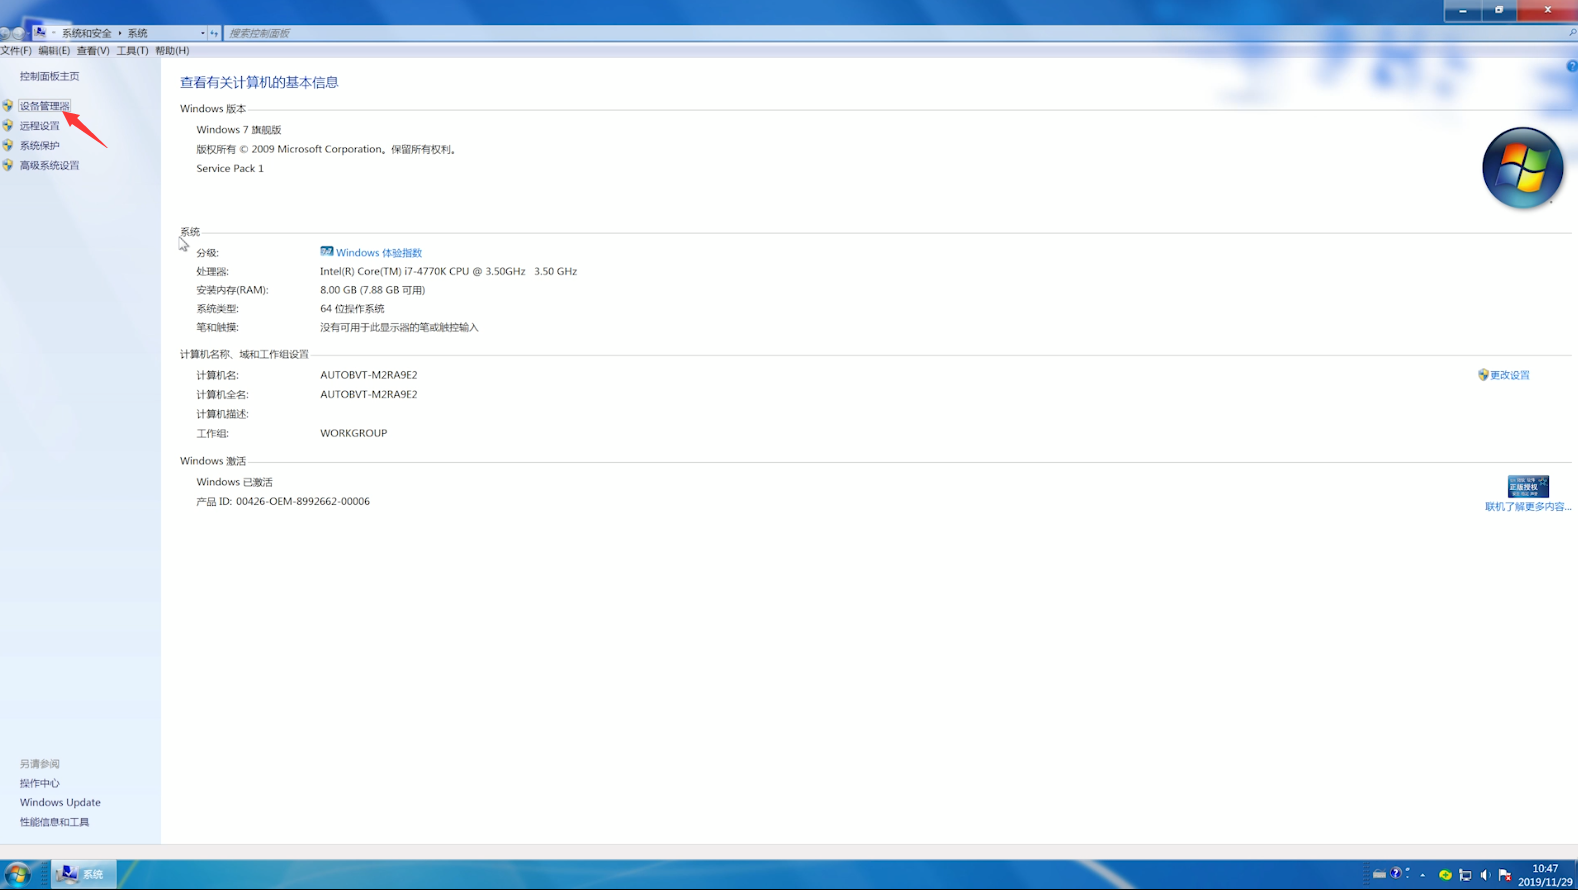
Task: Click the Windows Start orb
Action: coord(17,874)
